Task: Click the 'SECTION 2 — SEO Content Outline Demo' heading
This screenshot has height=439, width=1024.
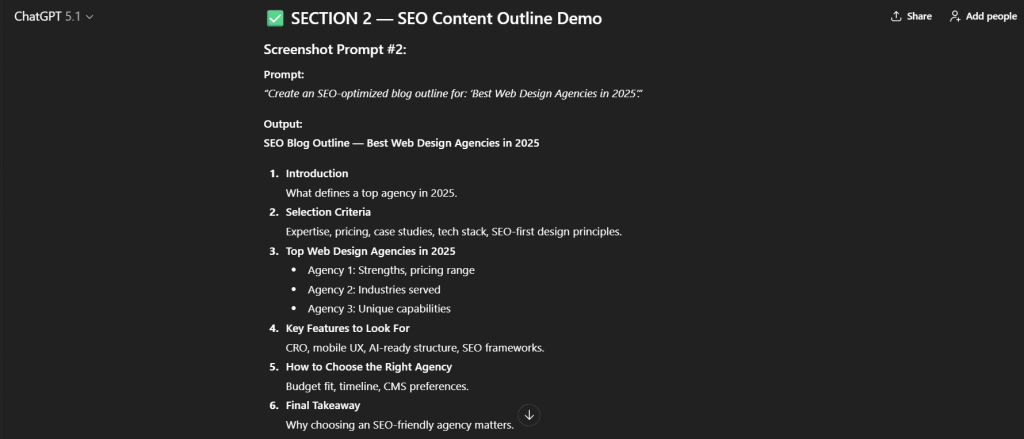Action: click(x=446, y=18)
